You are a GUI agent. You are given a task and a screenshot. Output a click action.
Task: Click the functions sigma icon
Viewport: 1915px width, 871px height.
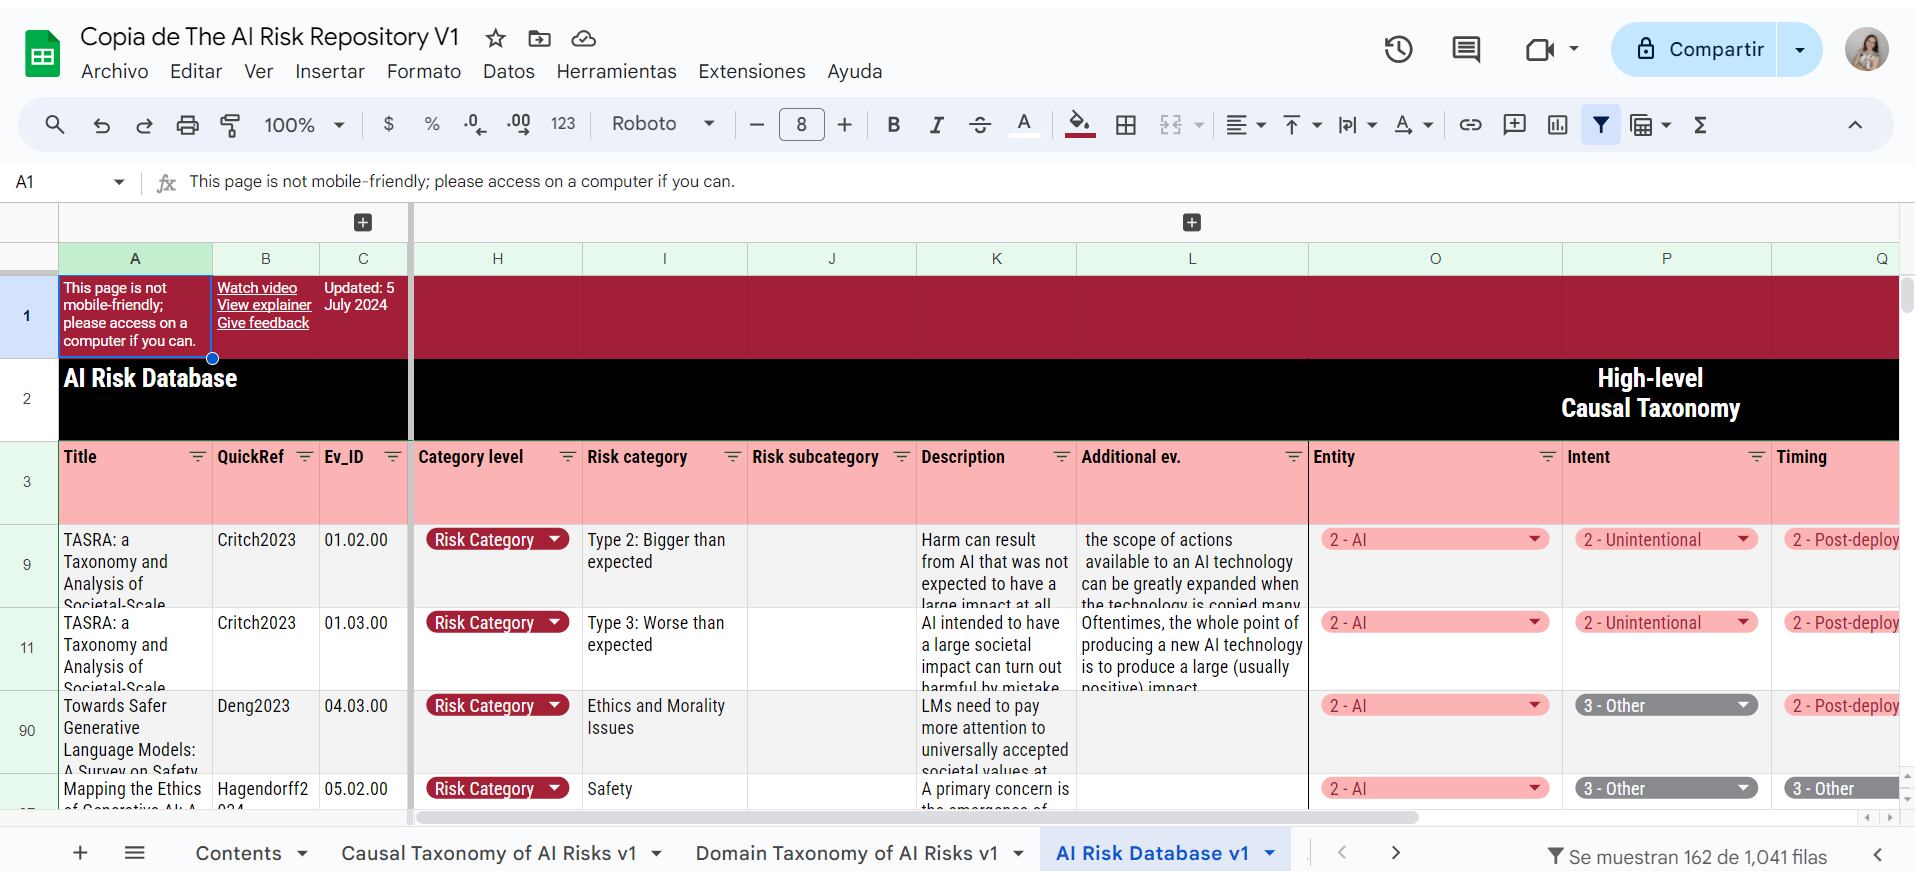click(x=1699, y=125)
